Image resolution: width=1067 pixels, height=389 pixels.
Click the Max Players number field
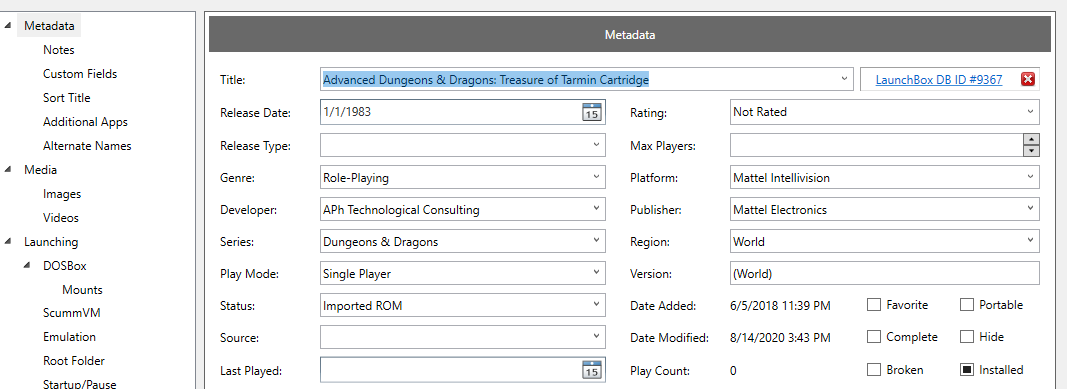coord(876,145)
